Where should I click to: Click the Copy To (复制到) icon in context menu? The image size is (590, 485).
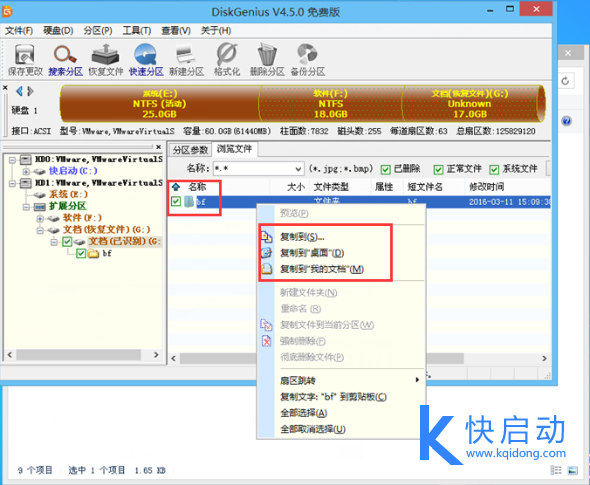266,237
